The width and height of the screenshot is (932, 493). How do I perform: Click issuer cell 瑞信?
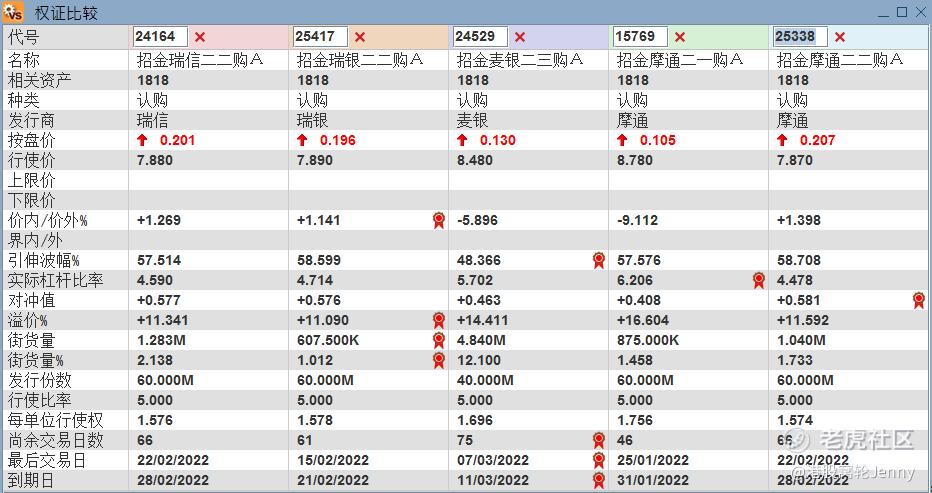pos(152,121)
